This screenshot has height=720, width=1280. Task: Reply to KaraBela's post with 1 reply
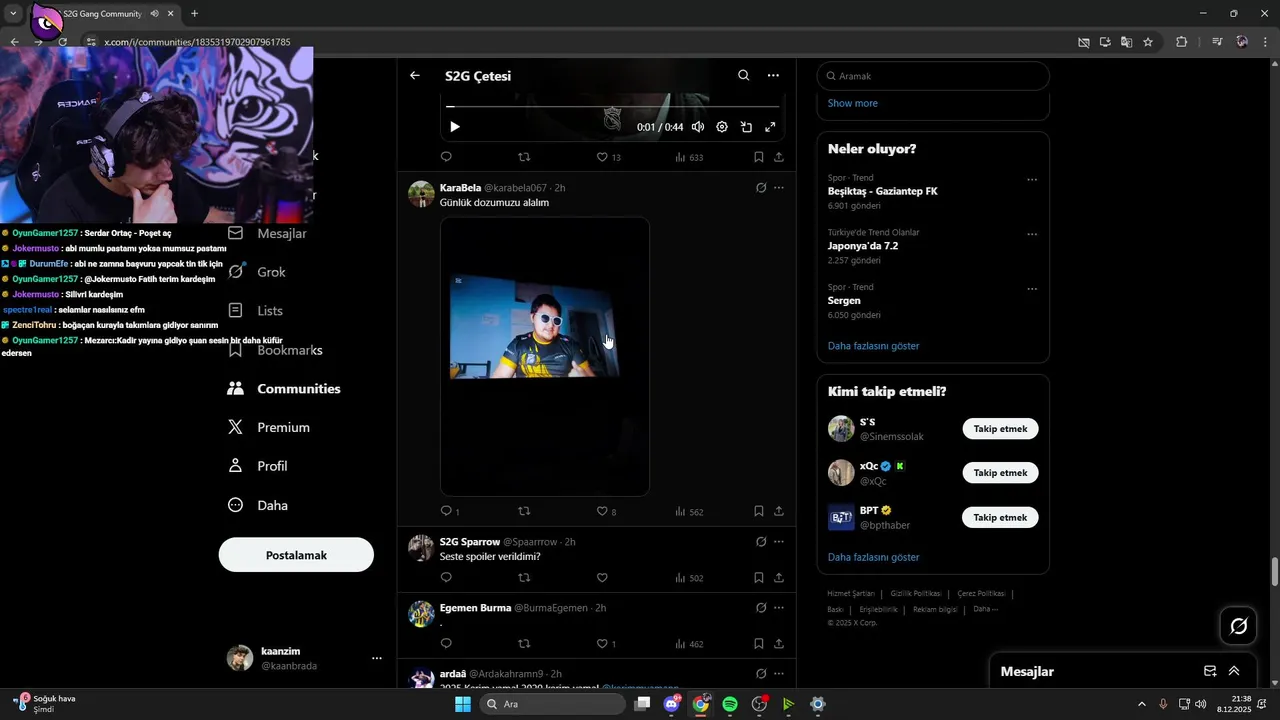coord(450,511)
